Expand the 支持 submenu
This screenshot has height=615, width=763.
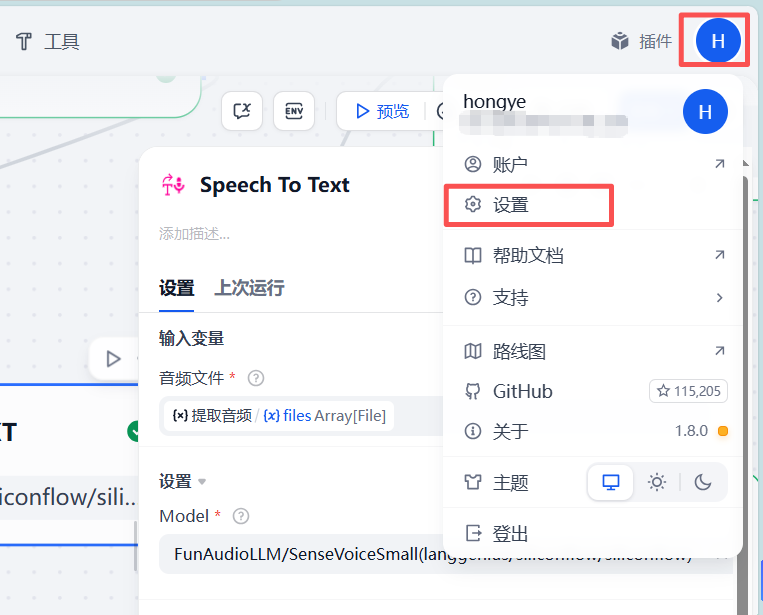point(592,297)
